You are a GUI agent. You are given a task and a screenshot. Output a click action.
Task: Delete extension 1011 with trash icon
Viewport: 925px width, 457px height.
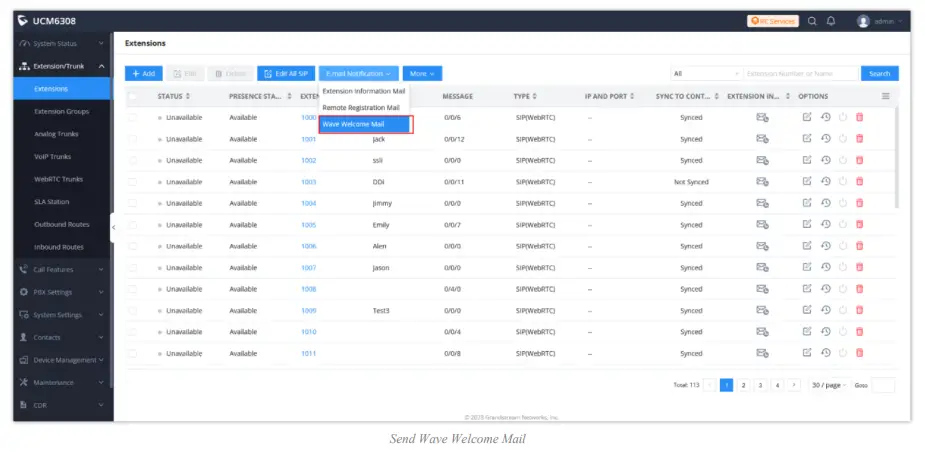(x=860, y=353)
